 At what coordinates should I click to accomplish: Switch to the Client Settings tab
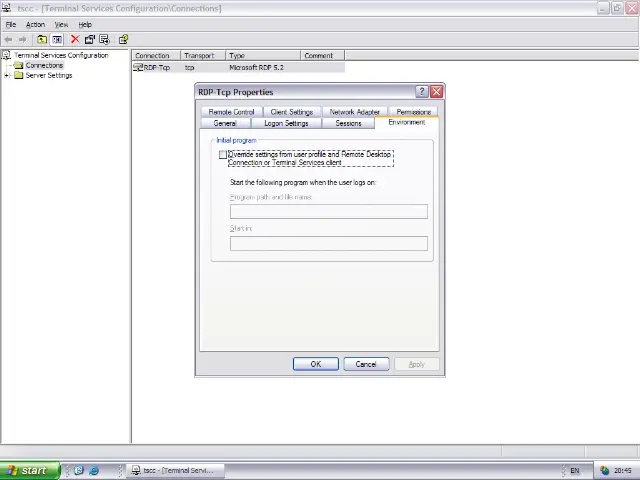point(292,112)
